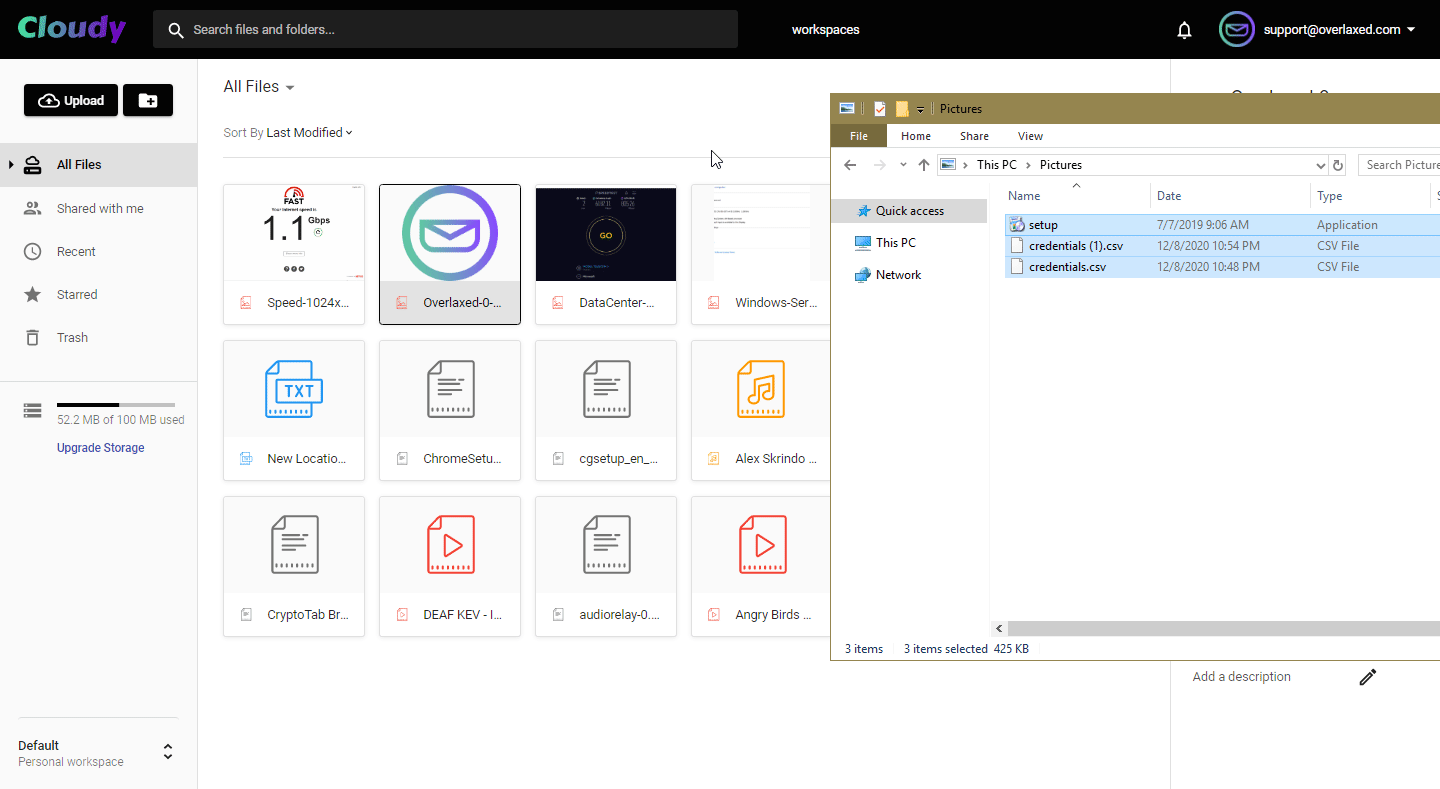Click the chevron after This PC in address bar

[1027, 165]
